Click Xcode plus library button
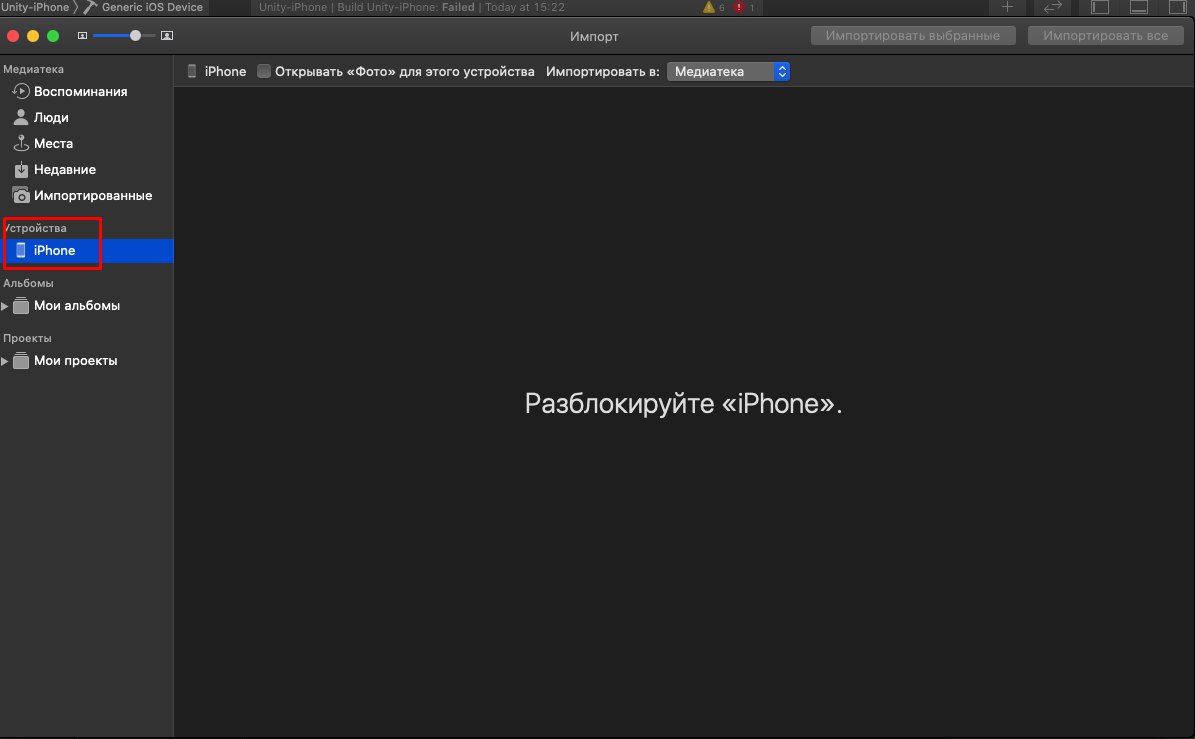Viewport: 1195px width, 739px height. [1008, 7]
